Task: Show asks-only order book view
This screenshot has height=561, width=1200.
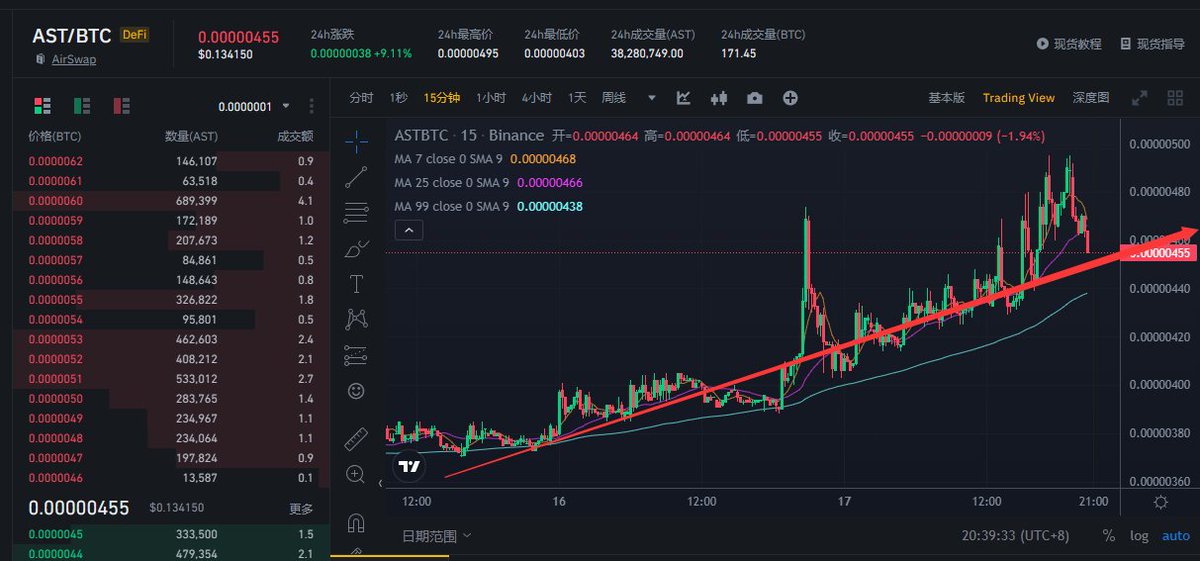Action: click(122, 105)
